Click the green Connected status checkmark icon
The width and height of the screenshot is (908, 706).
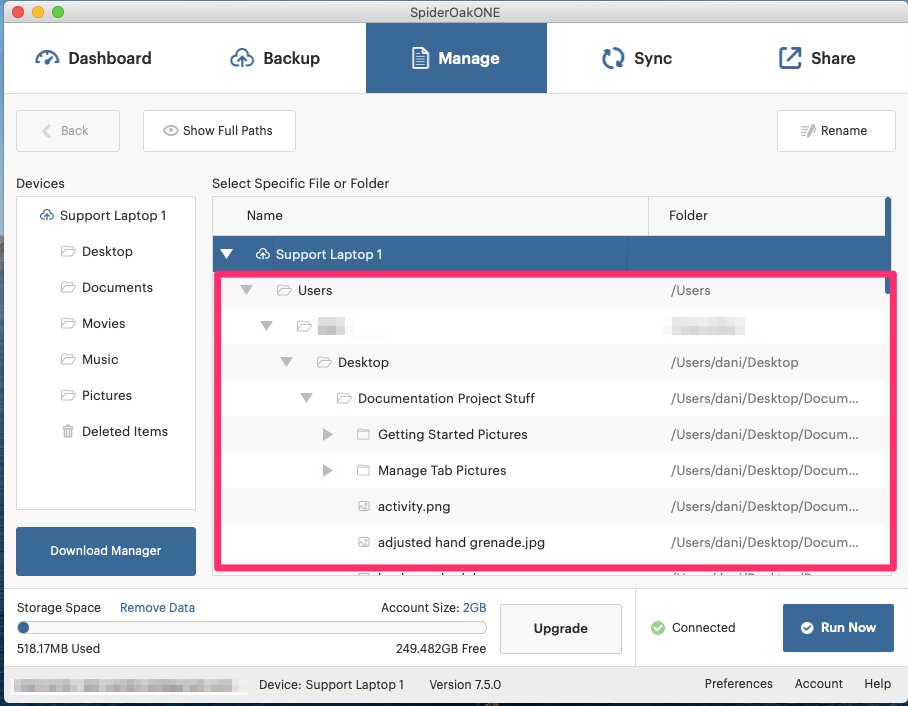click(x=658, y=628)
